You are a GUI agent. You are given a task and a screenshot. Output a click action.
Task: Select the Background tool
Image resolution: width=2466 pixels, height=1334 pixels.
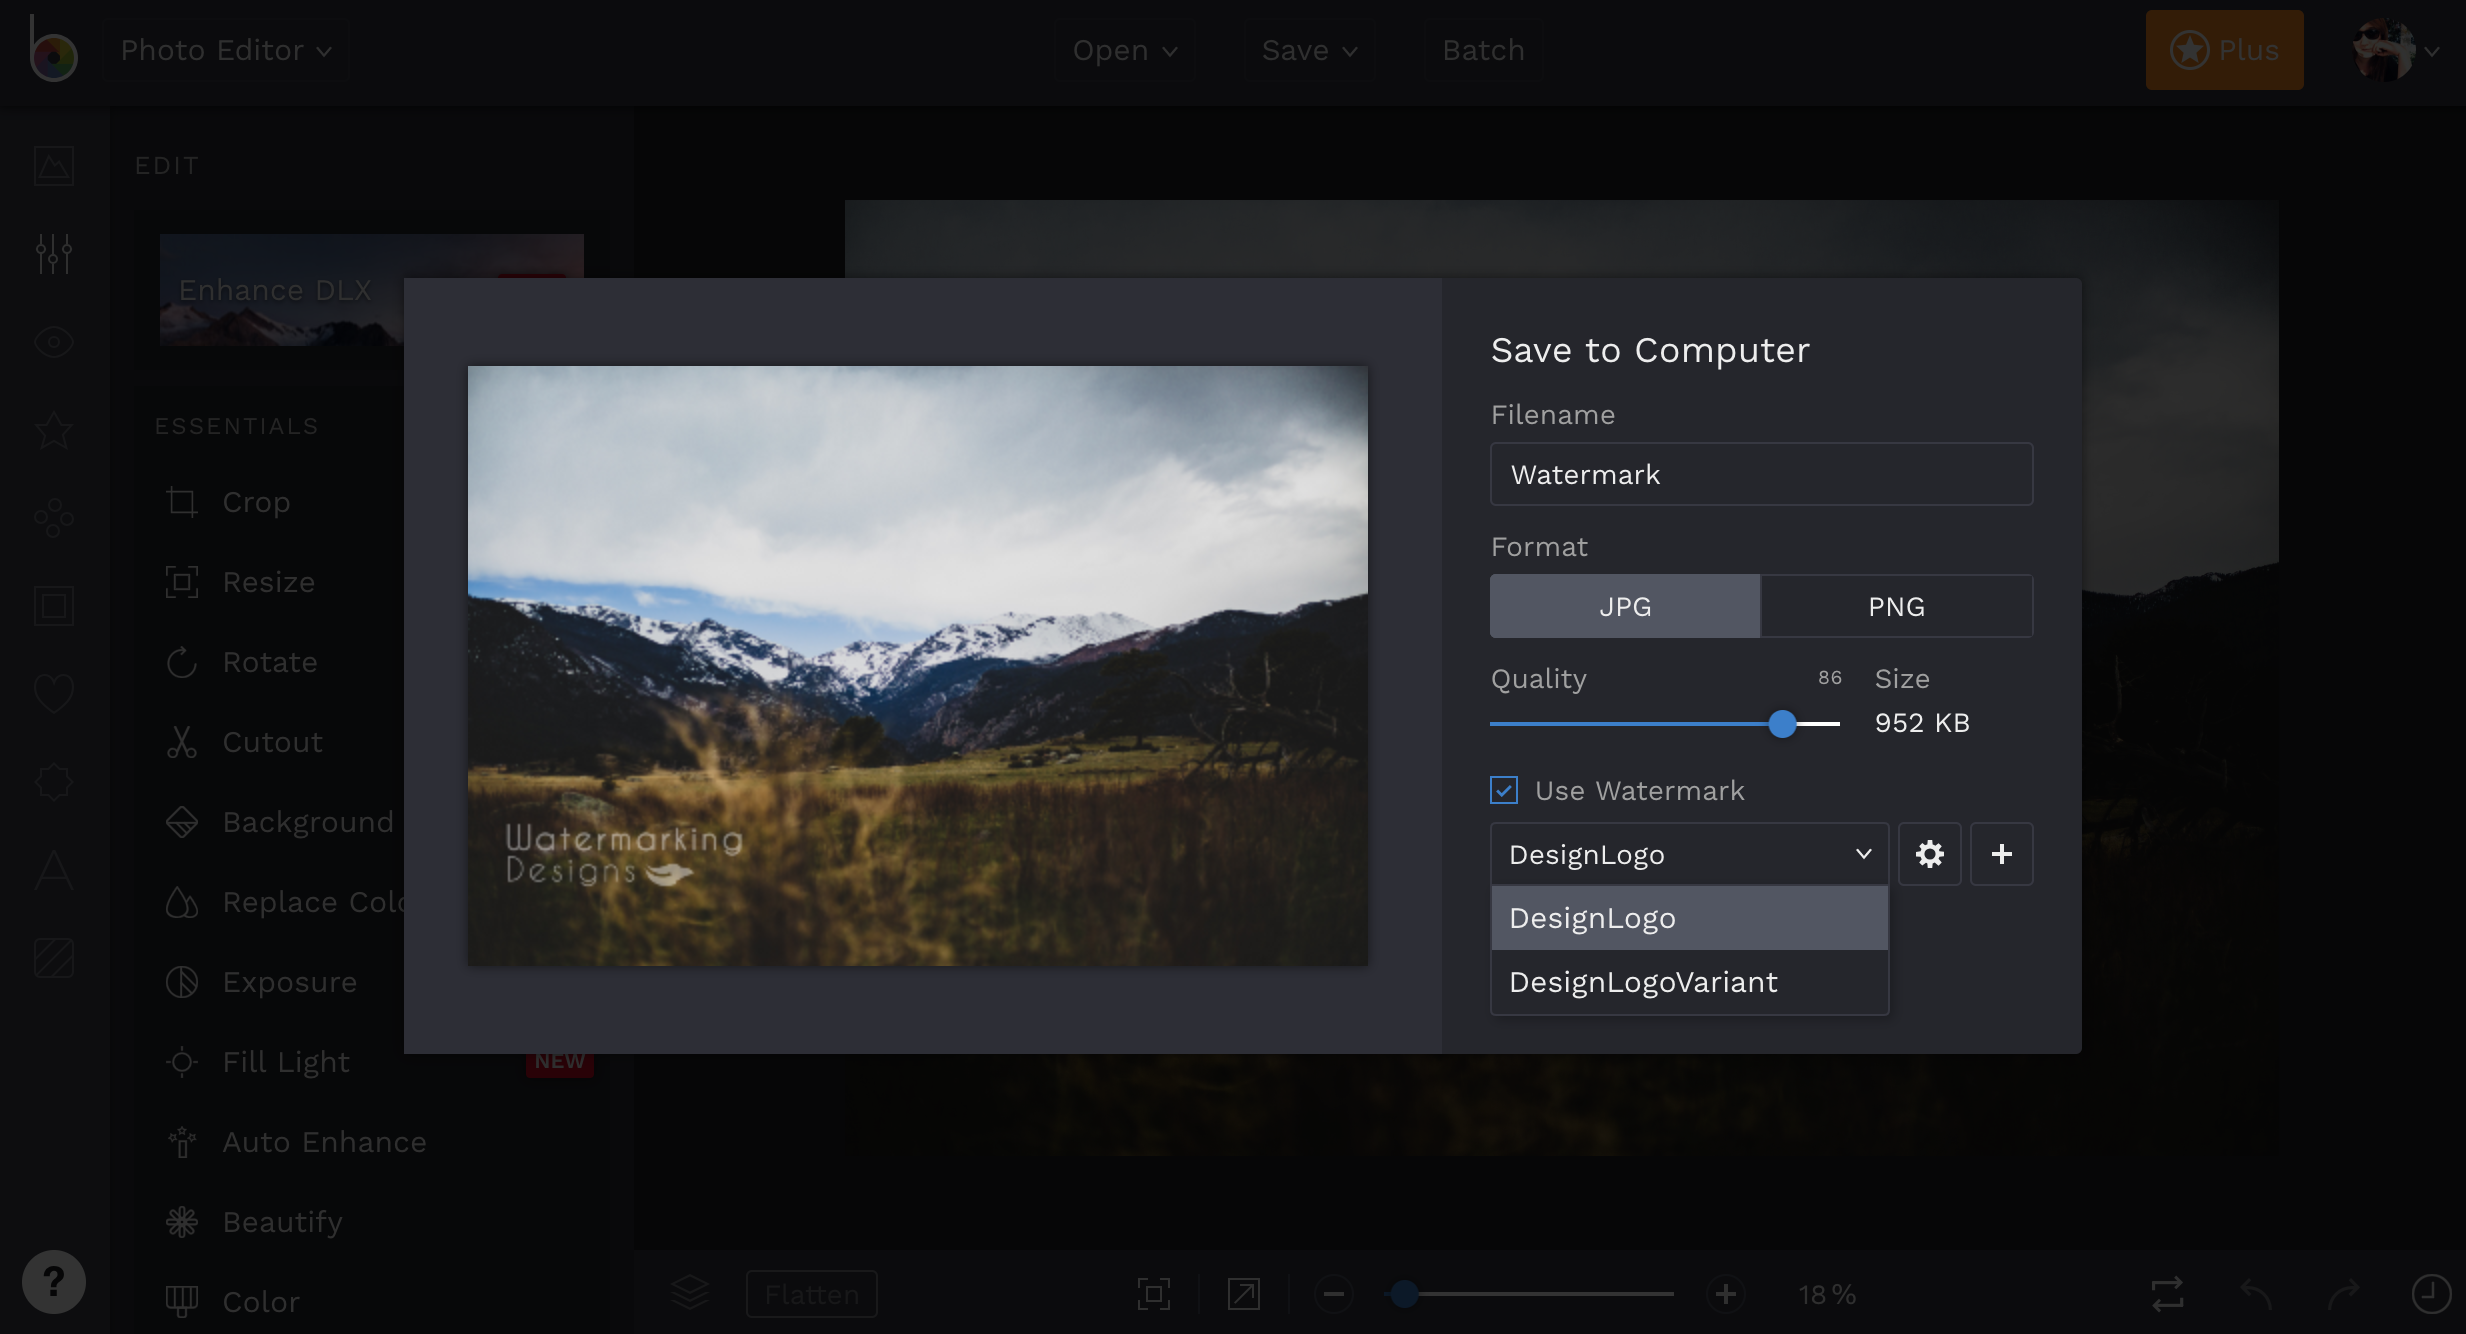click(280, 822)
